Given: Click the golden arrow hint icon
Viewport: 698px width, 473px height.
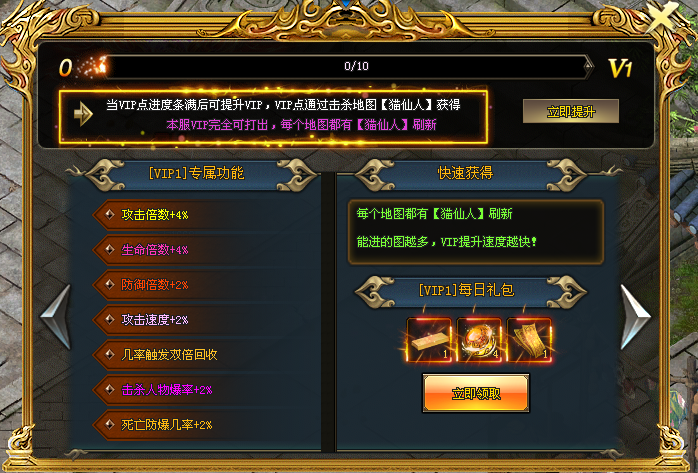Looking at the screenshot, I should click(x=83, y=114).
